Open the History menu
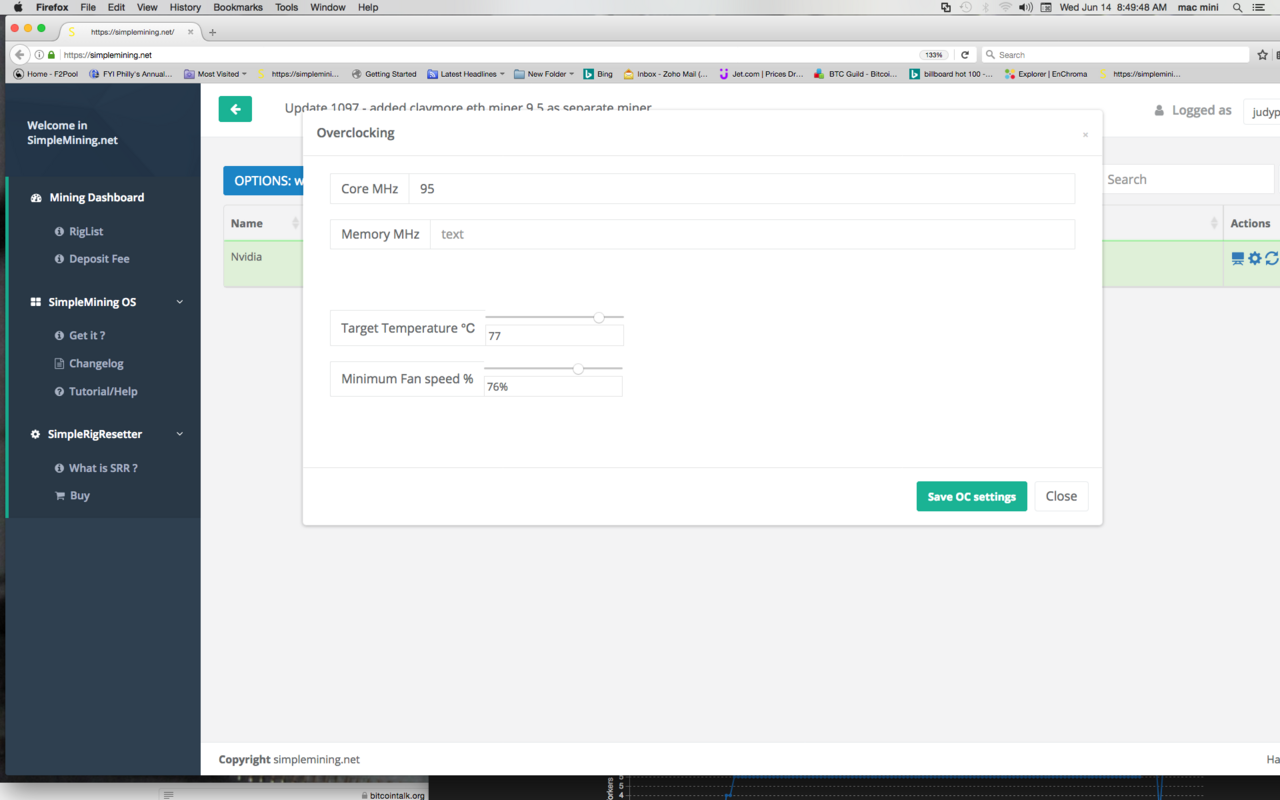1280x800 pixels. (185, 7)
